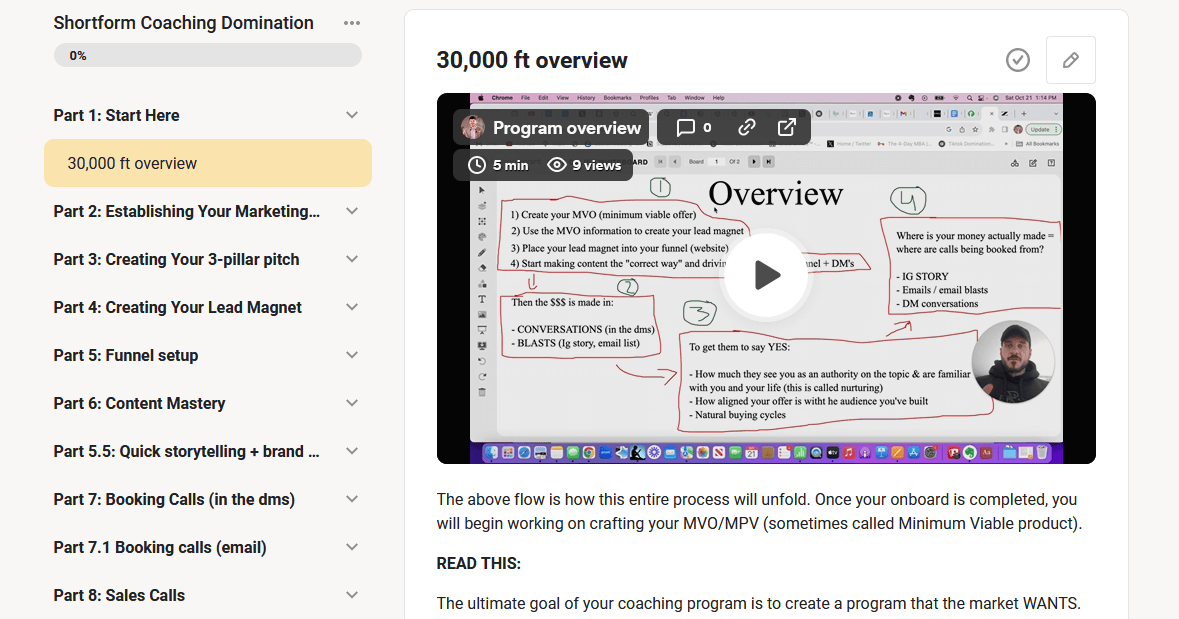Open video in new tab icon
Image resolution: width=1179 pixels, height=619 pixels.
(x=787, y=128)
